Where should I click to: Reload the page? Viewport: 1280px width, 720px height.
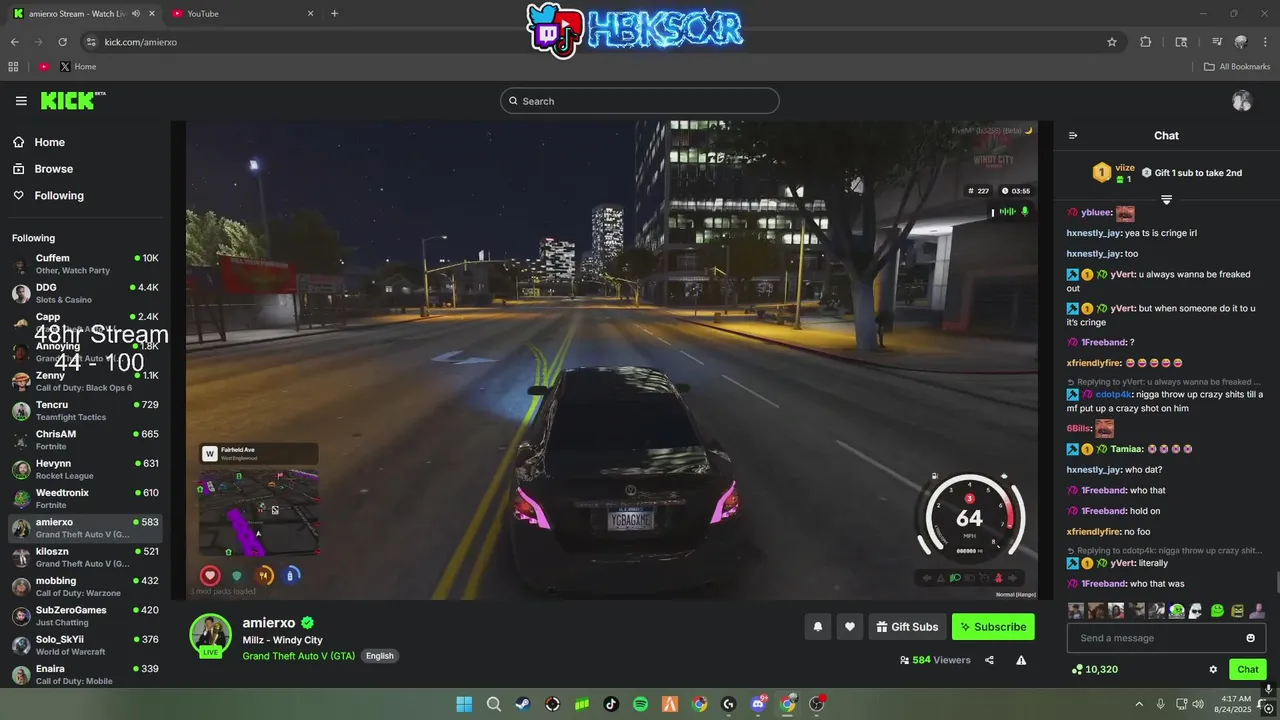62,42
